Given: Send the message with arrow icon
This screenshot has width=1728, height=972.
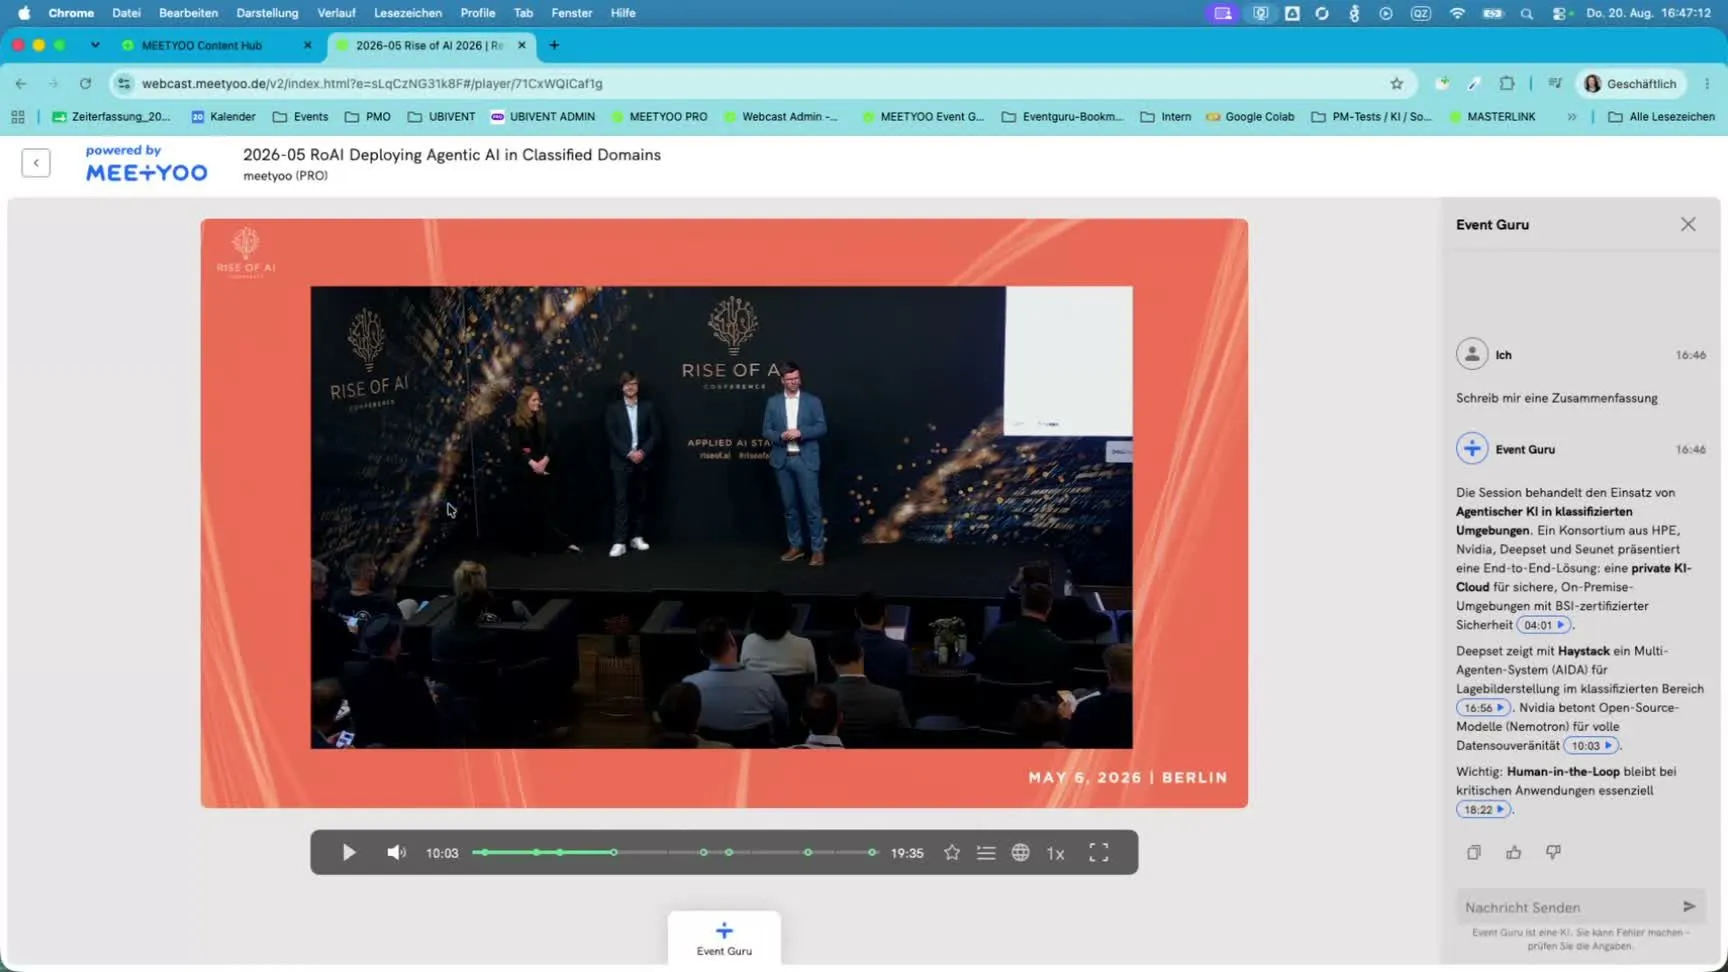Looking at the screenshot, I should [x=1689, y=907].
